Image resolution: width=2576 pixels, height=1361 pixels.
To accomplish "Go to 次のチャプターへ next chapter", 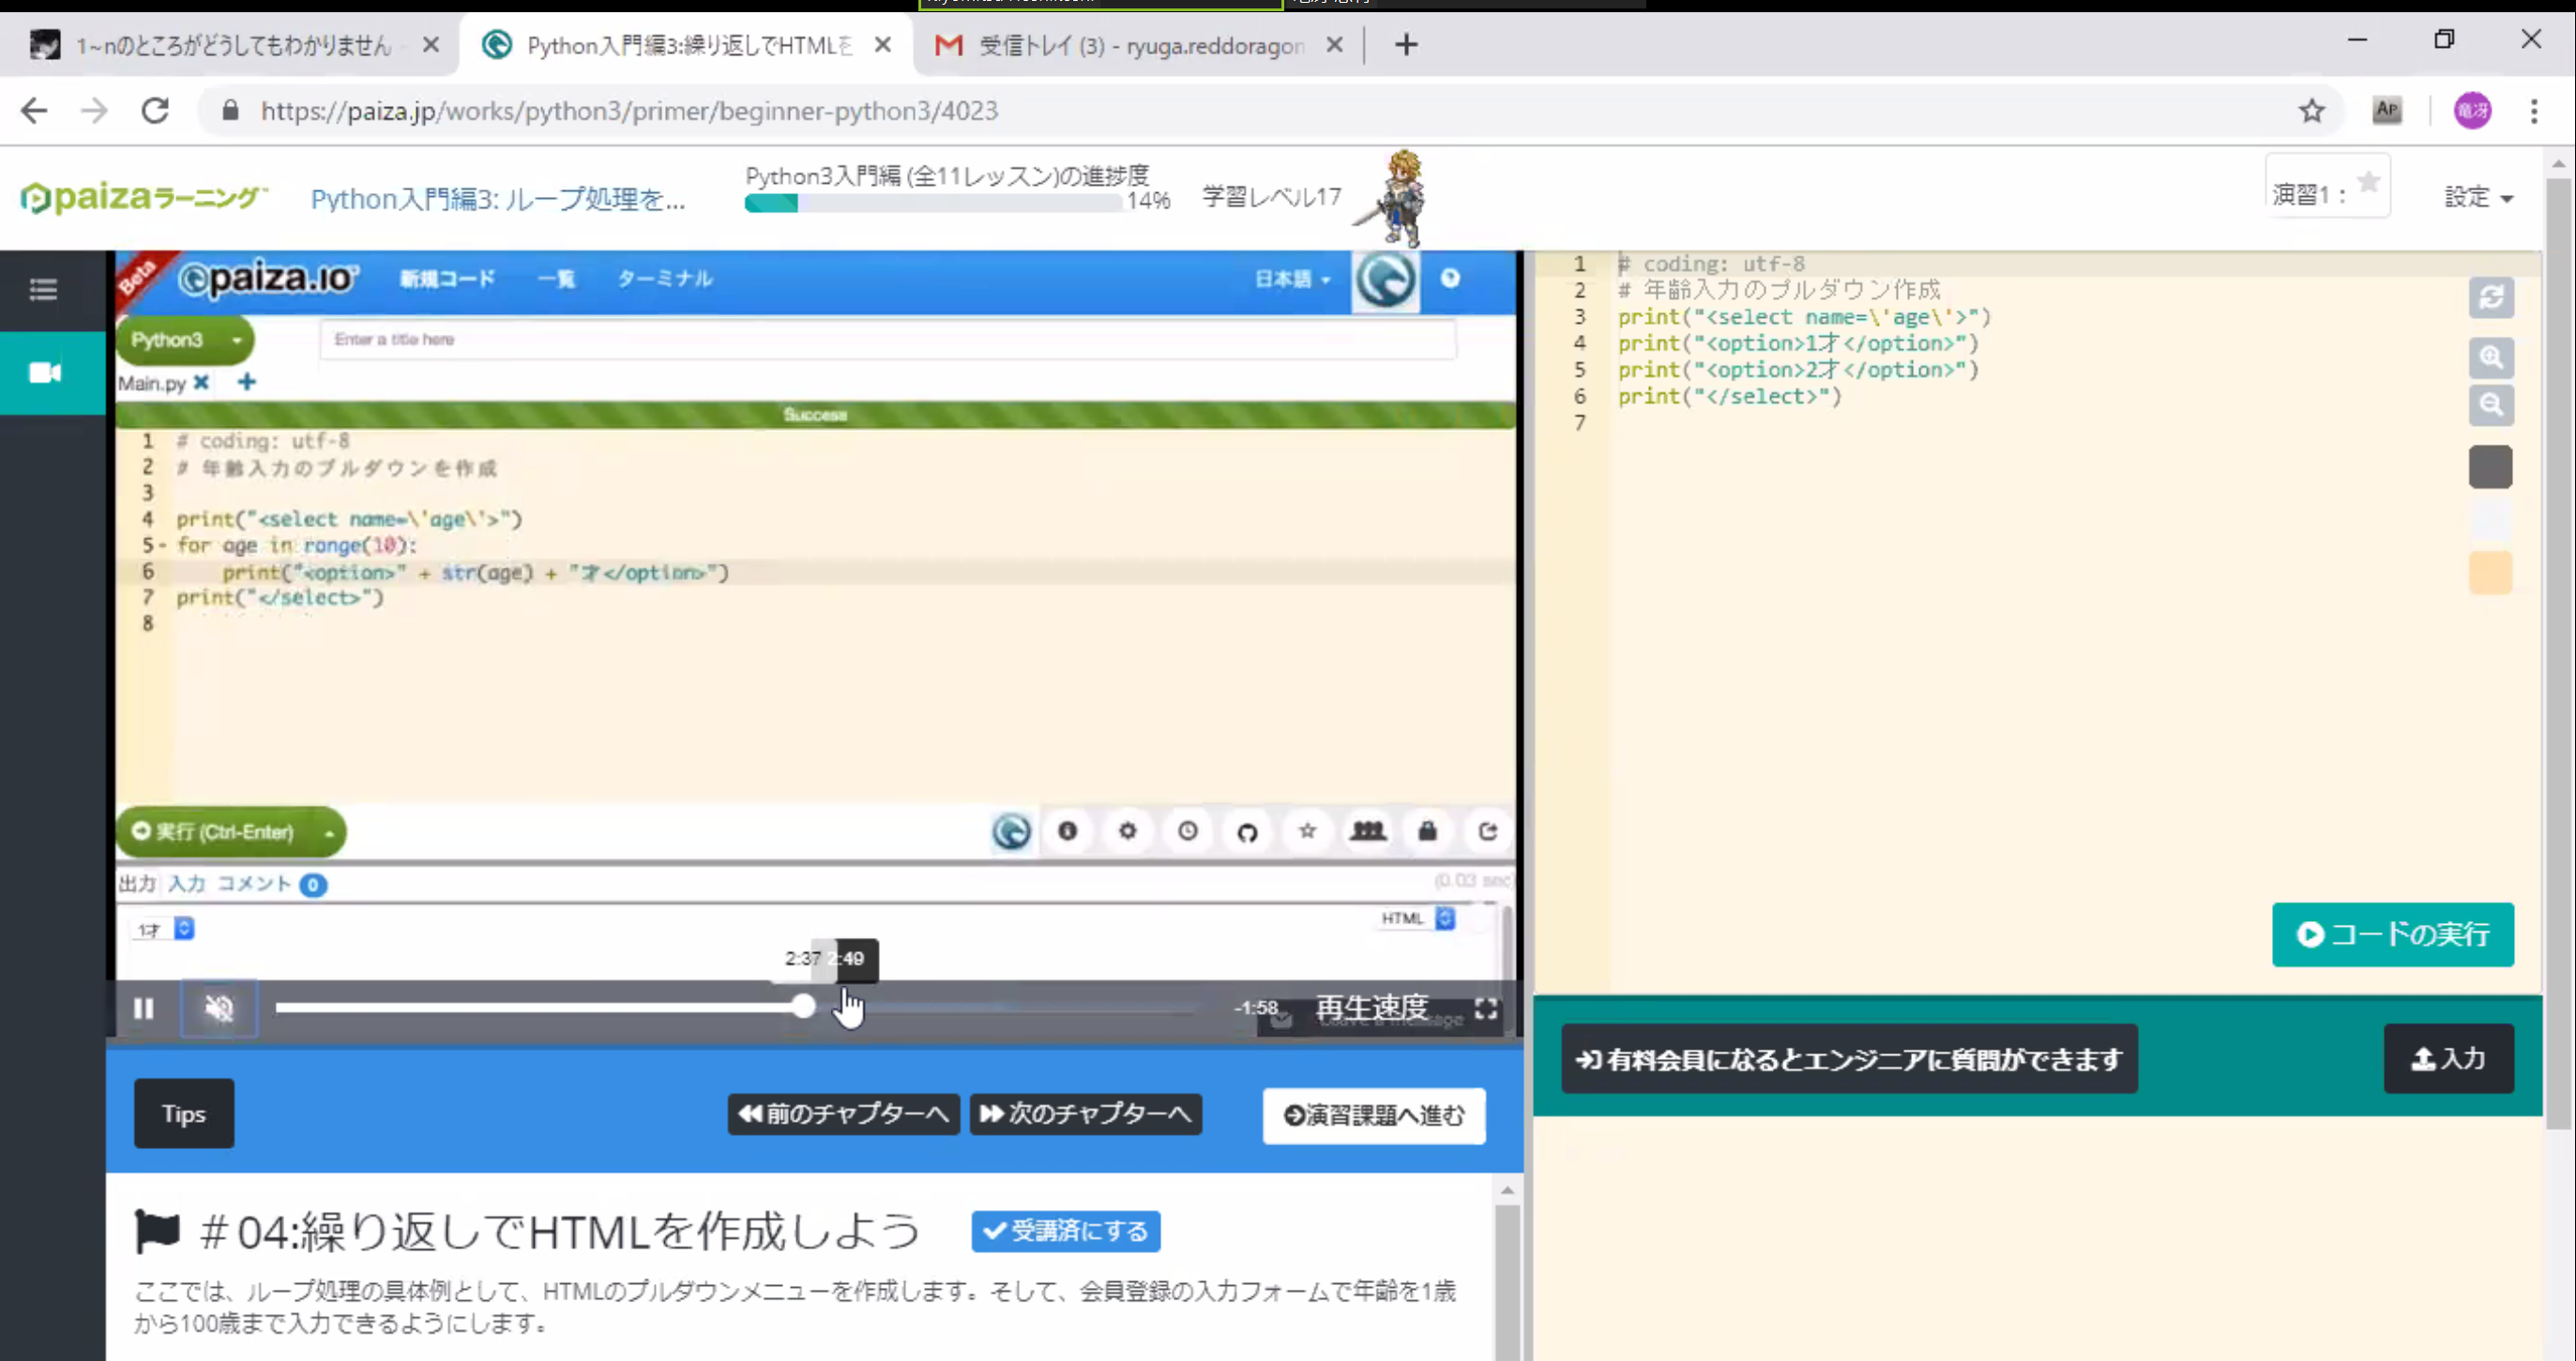I will pos(1086,1114).
